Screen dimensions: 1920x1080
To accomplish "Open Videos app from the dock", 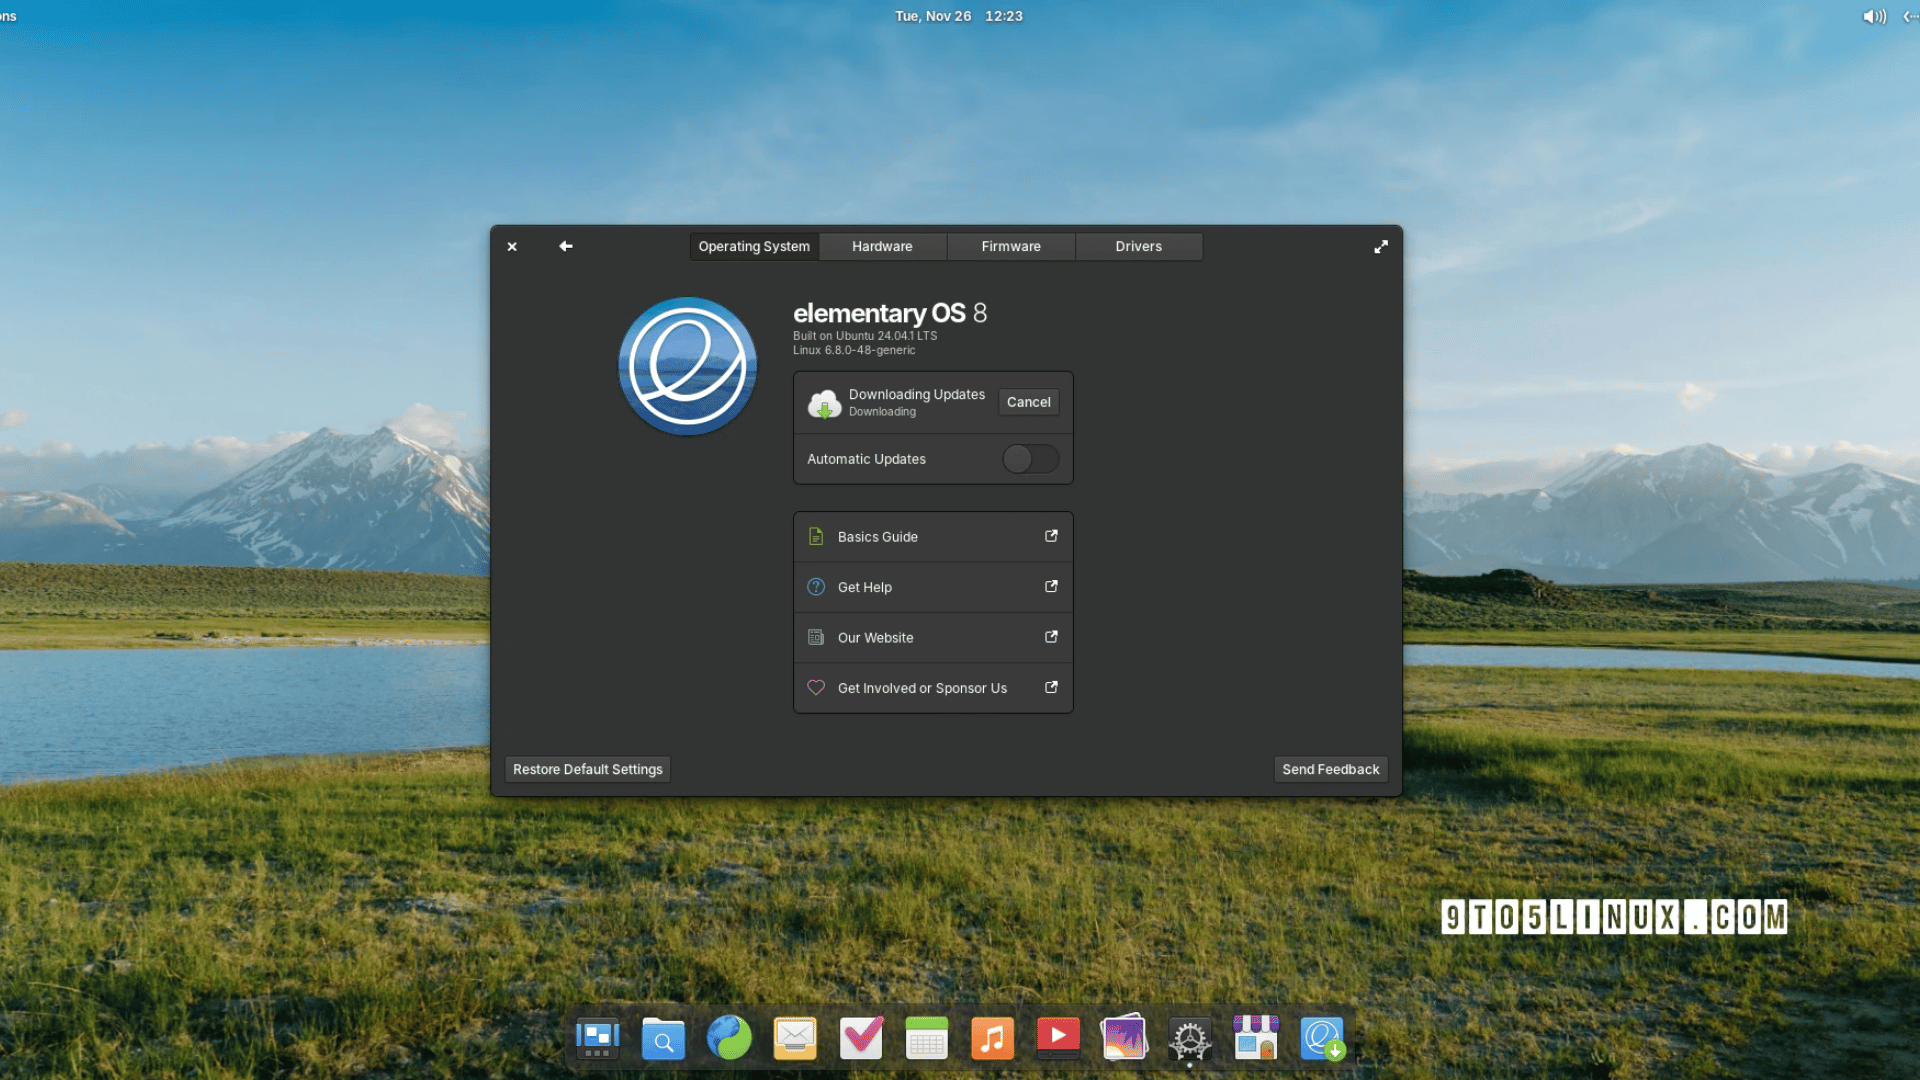I will pos(1058,1038).
